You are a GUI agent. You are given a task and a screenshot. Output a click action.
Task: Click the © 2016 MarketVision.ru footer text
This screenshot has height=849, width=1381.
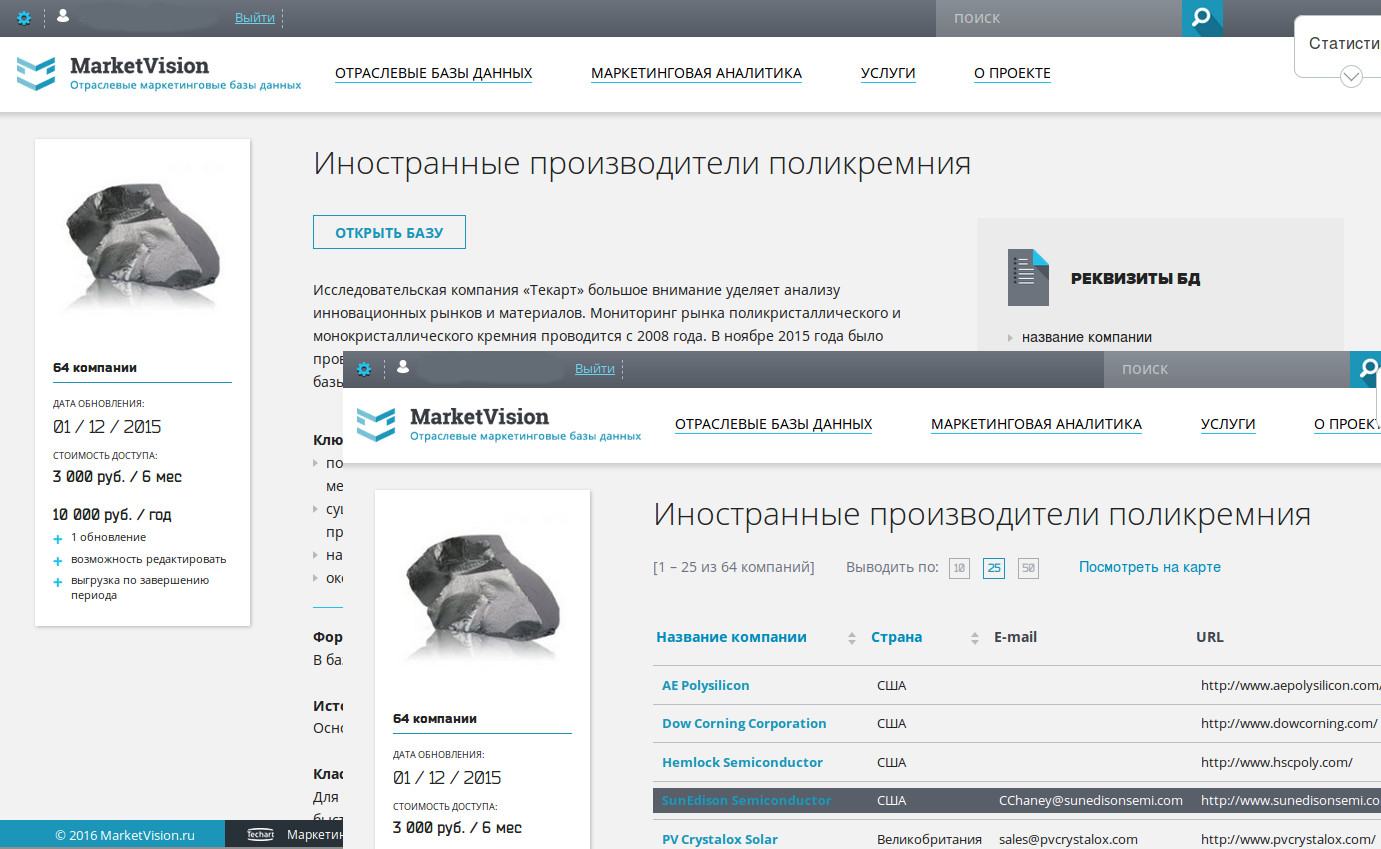[x=125, y=835]
